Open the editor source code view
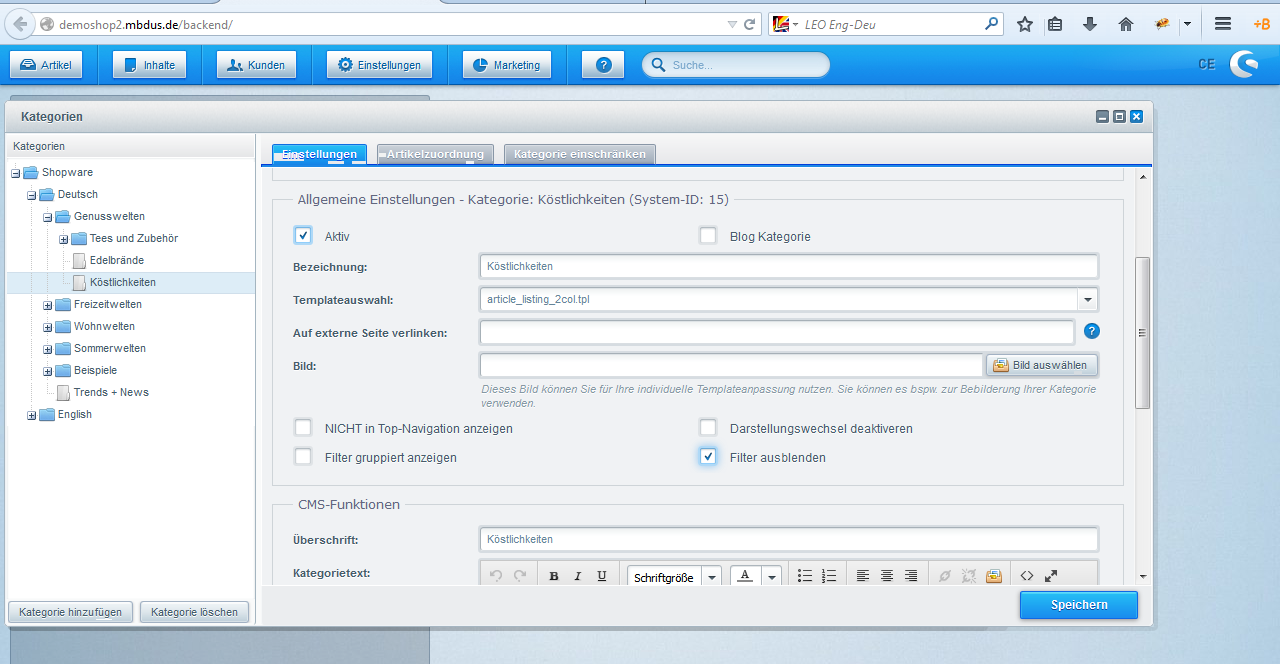This screenshot has width=1280, height=664. (x=1026, y=576)
